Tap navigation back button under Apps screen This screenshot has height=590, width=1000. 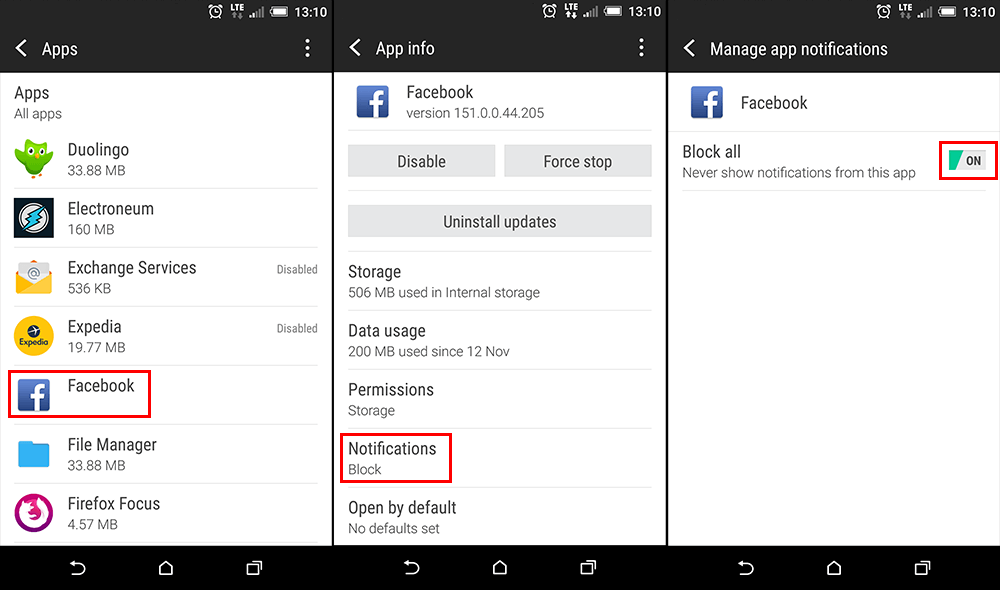tap(77, 568)
